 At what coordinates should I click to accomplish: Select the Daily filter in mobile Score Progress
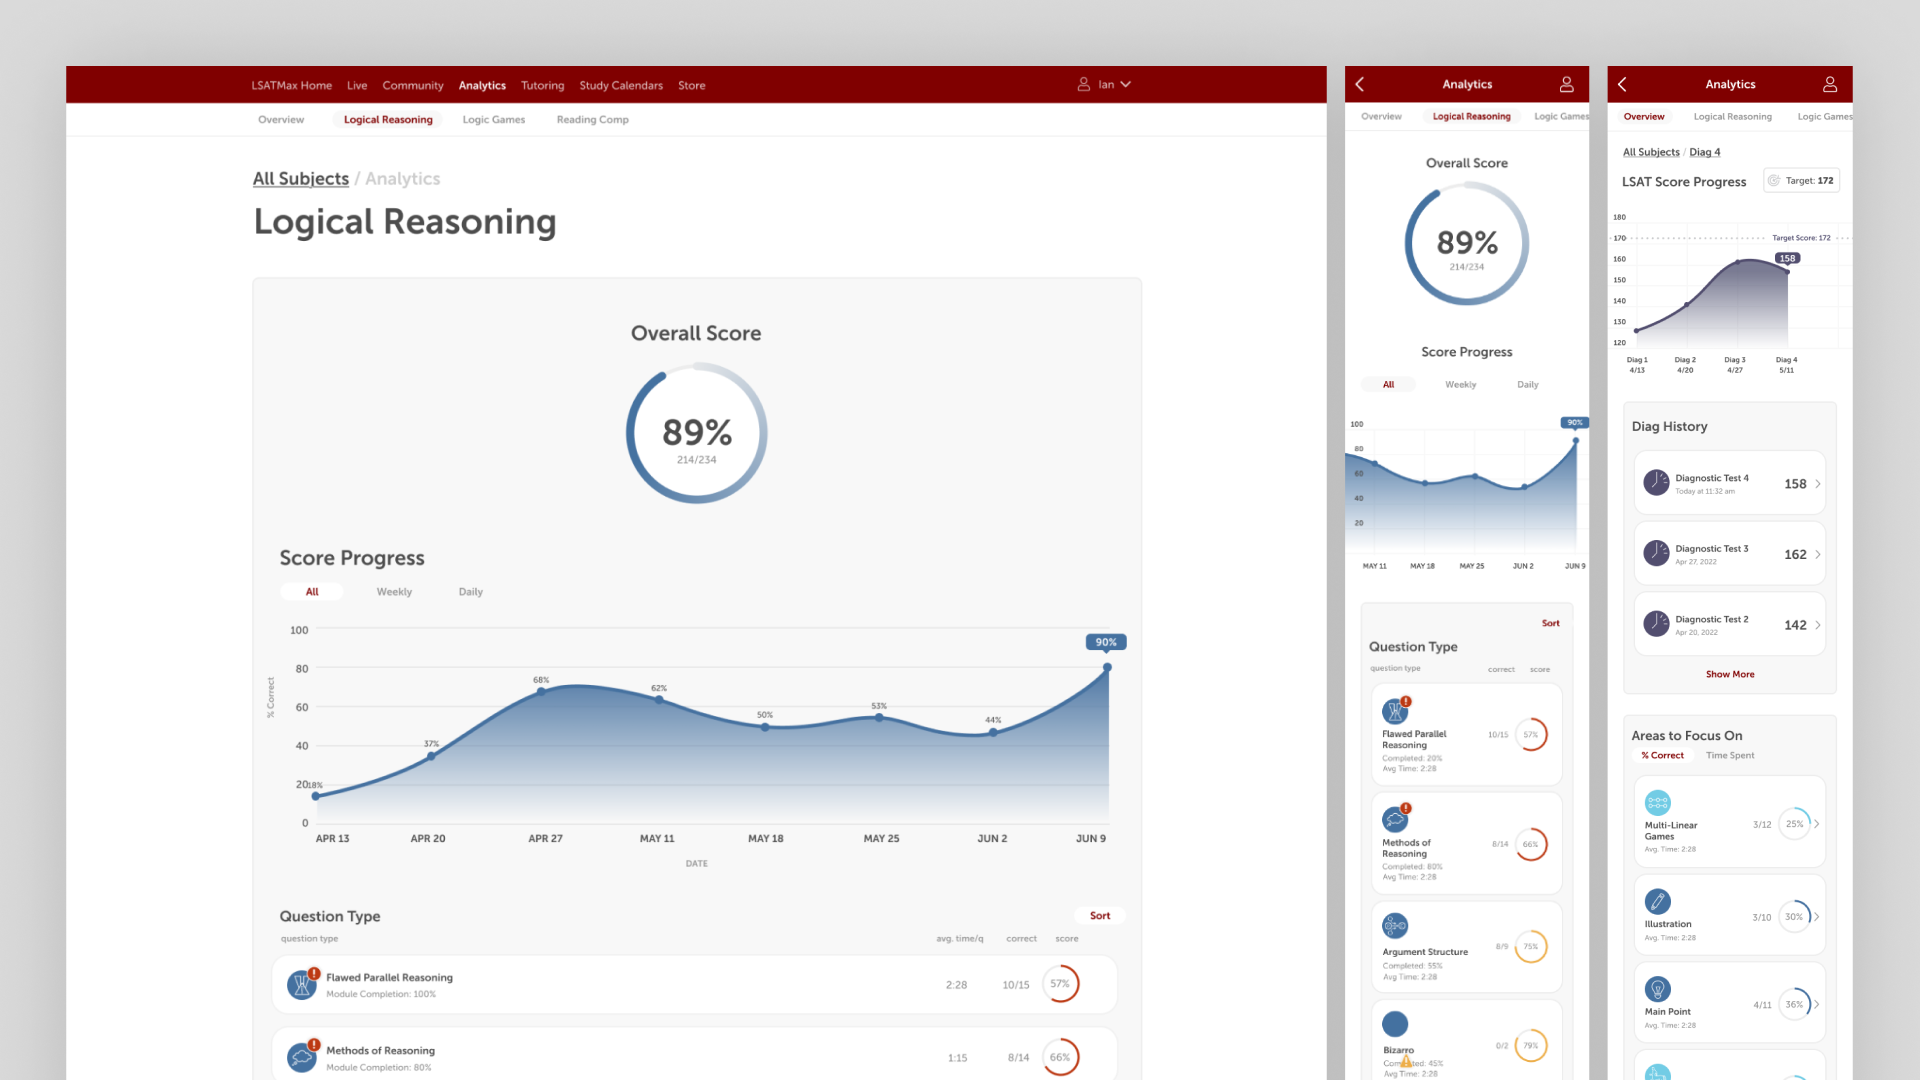pos(1528,385)
